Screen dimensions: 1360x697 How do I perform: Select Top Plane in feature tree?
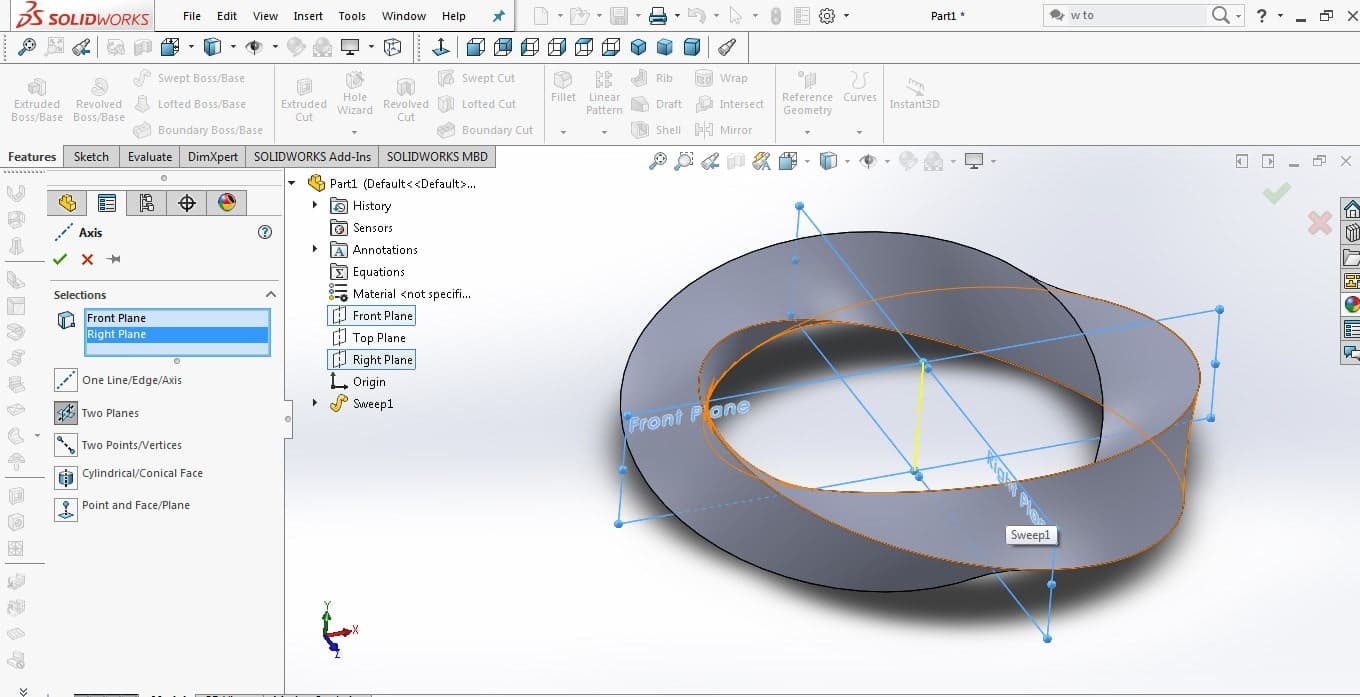coord(378,338)
